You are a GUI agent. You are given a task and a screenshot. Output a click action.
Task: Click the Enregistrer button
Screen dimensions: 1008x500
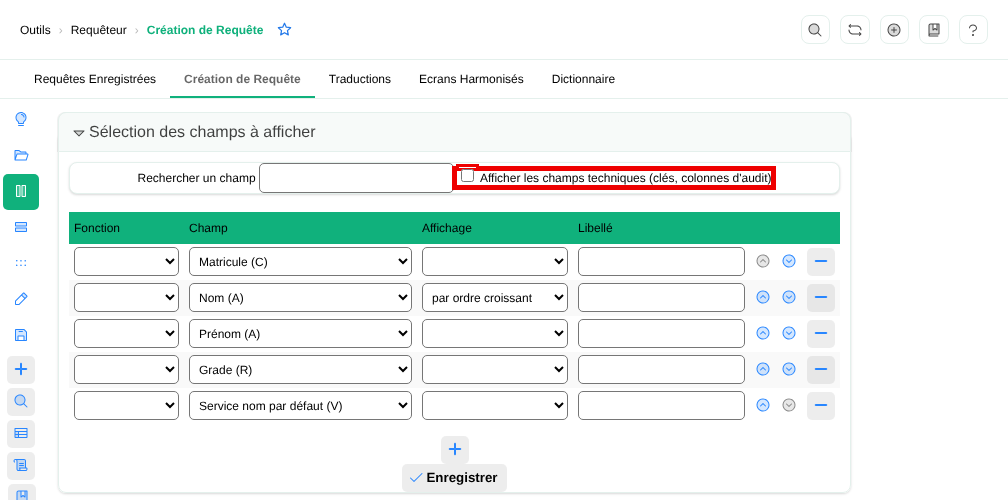pyautogui.click(x=454, y=478)
